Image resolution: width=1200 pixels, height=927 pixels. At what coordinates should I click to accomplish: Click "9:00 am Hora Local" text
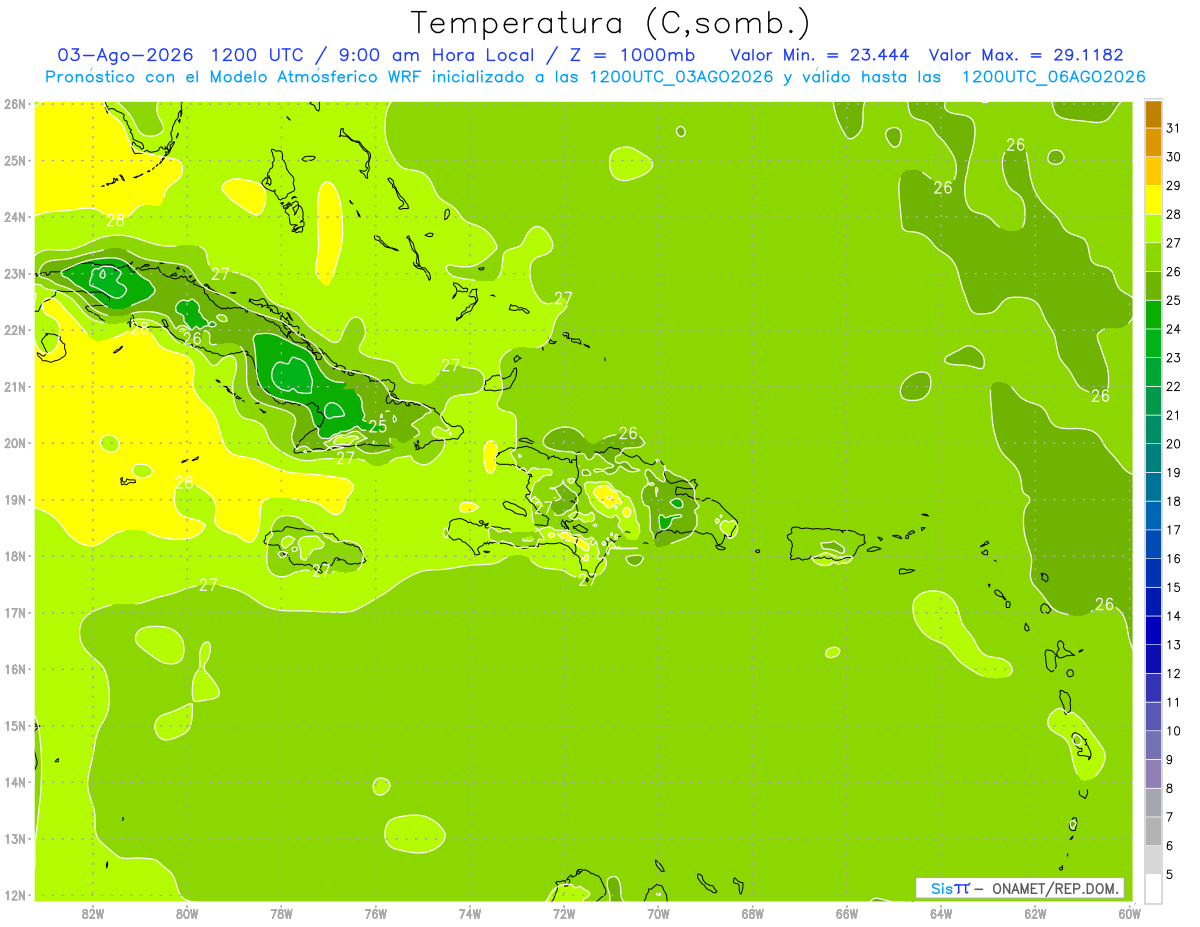[x=440, y=54]
